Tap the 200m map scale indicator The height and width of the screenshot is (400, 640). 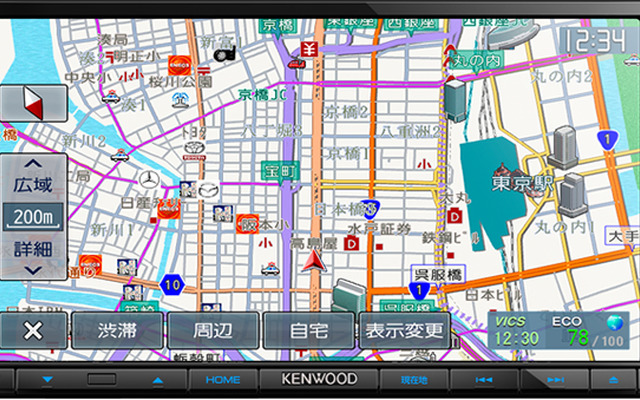[33, 217]
